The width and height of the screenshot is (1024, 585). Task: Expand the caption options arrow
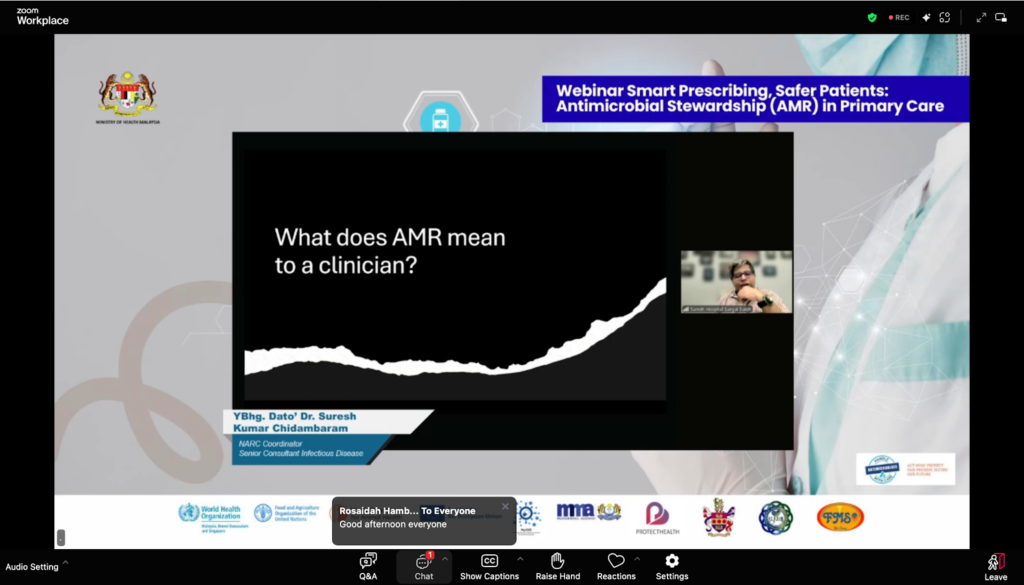point(519,558)
